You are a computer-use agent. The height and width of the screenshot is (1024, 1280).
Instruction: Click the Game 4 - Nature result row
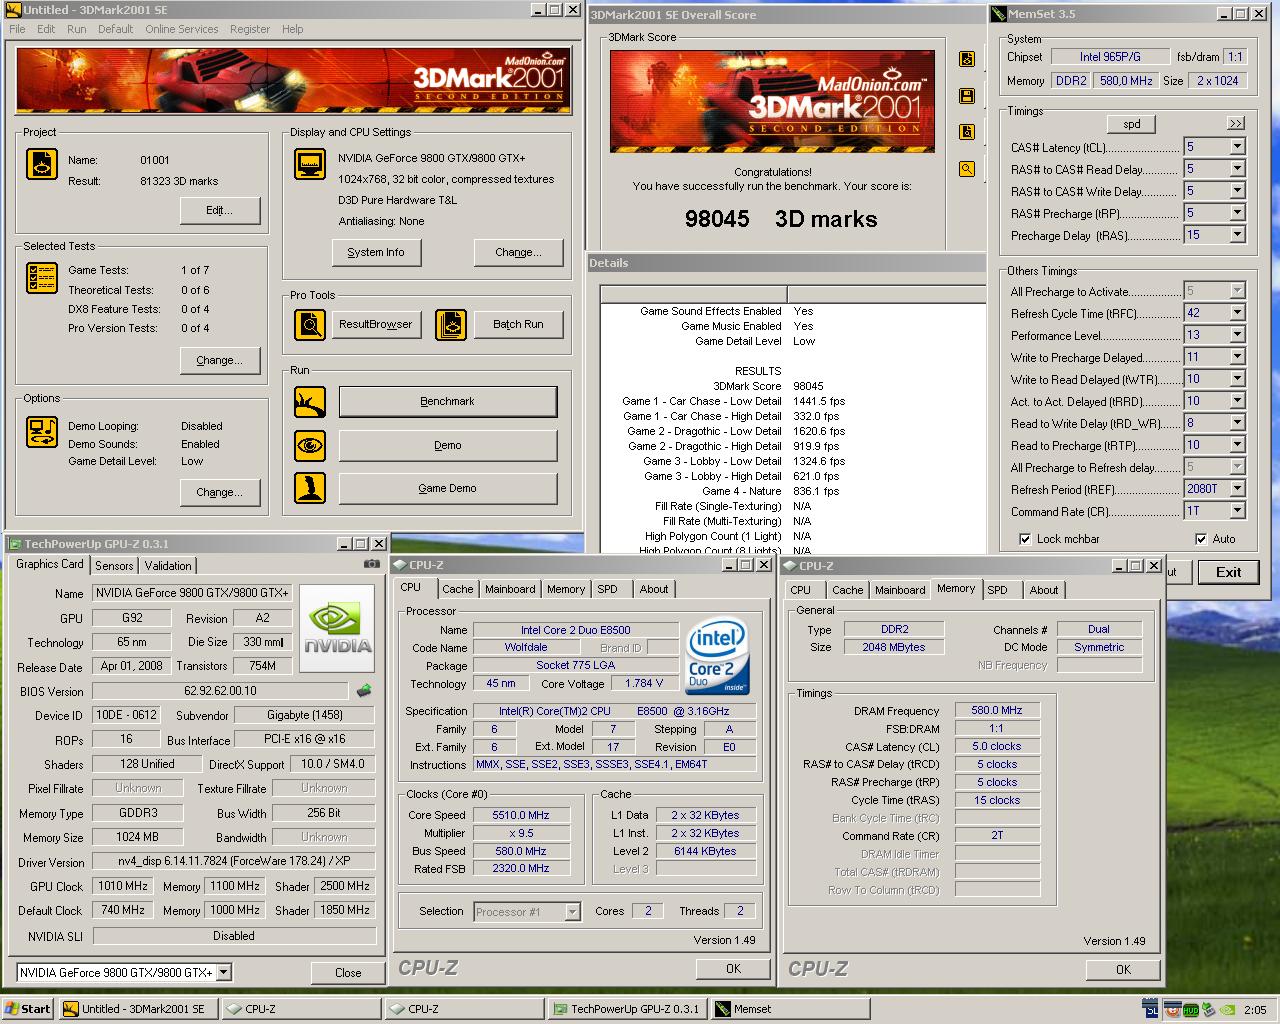click(770, 491)
